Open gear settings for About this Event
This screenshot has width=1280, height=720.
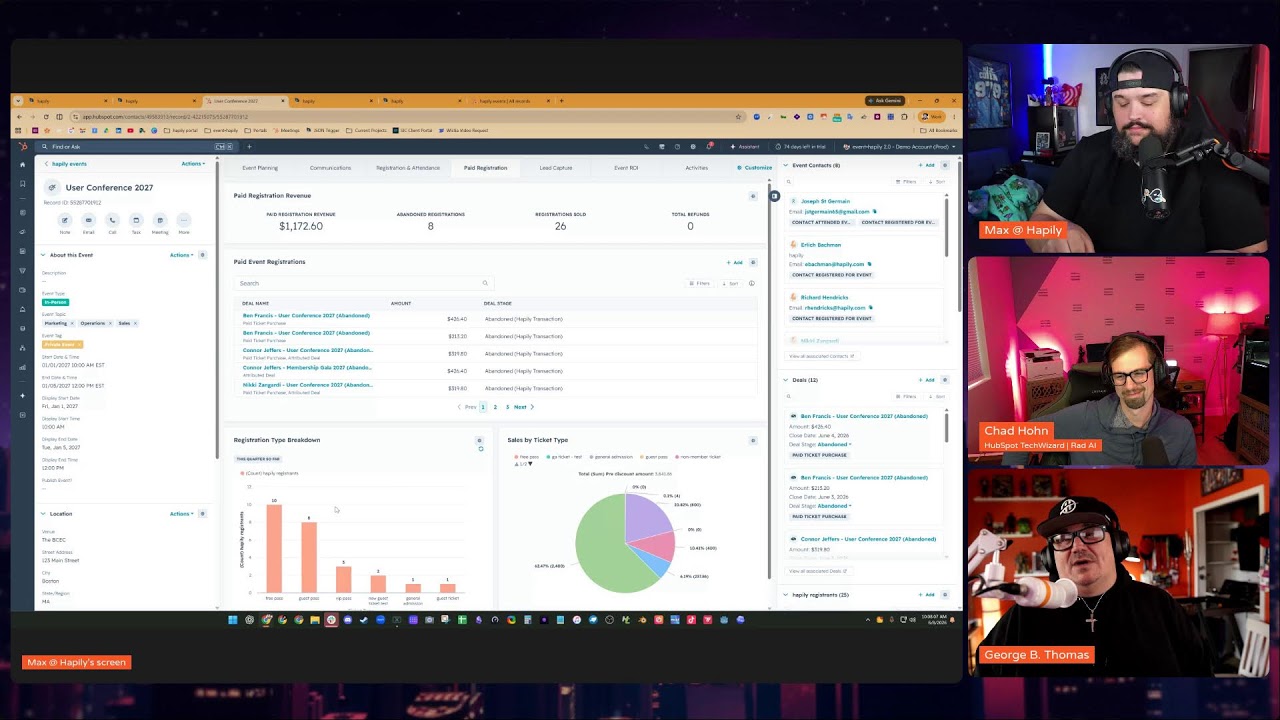(x=202, y=255)
